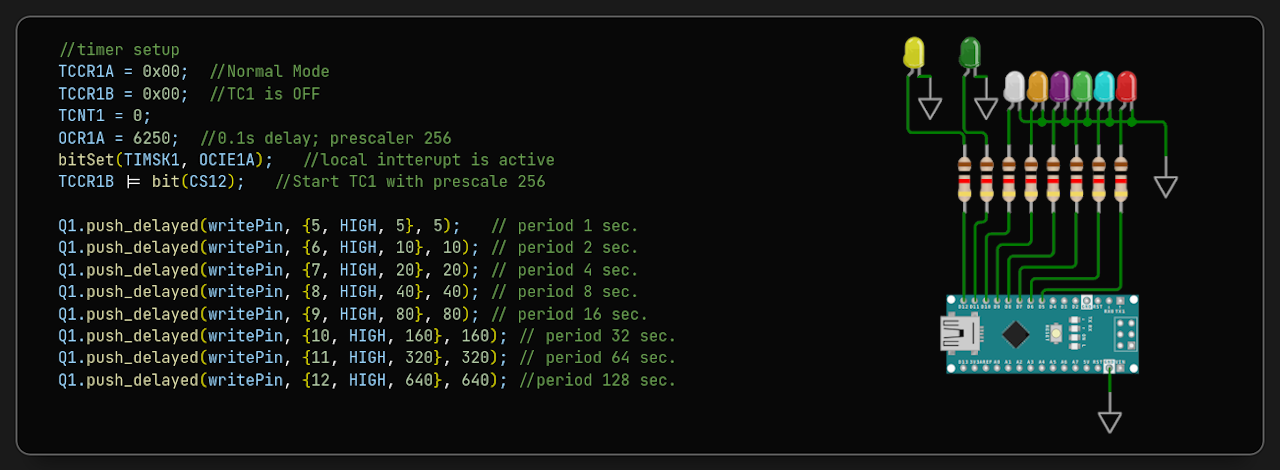Click the ground symbol below the Arduino
The width and height of the screenshot is (1280, 470).
(x=1110, y=420)
